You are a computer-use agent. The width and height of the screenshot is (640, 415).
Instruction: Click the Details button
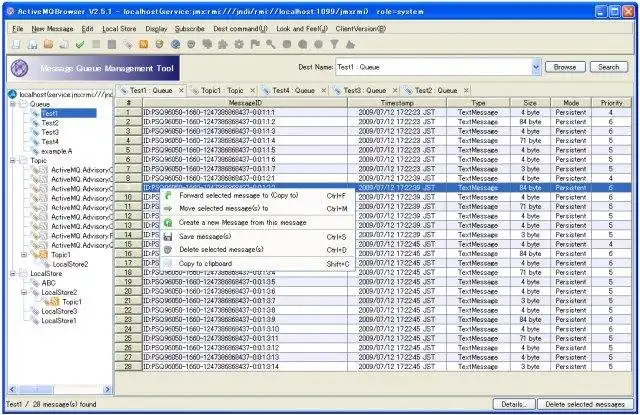tap(513, 404)
